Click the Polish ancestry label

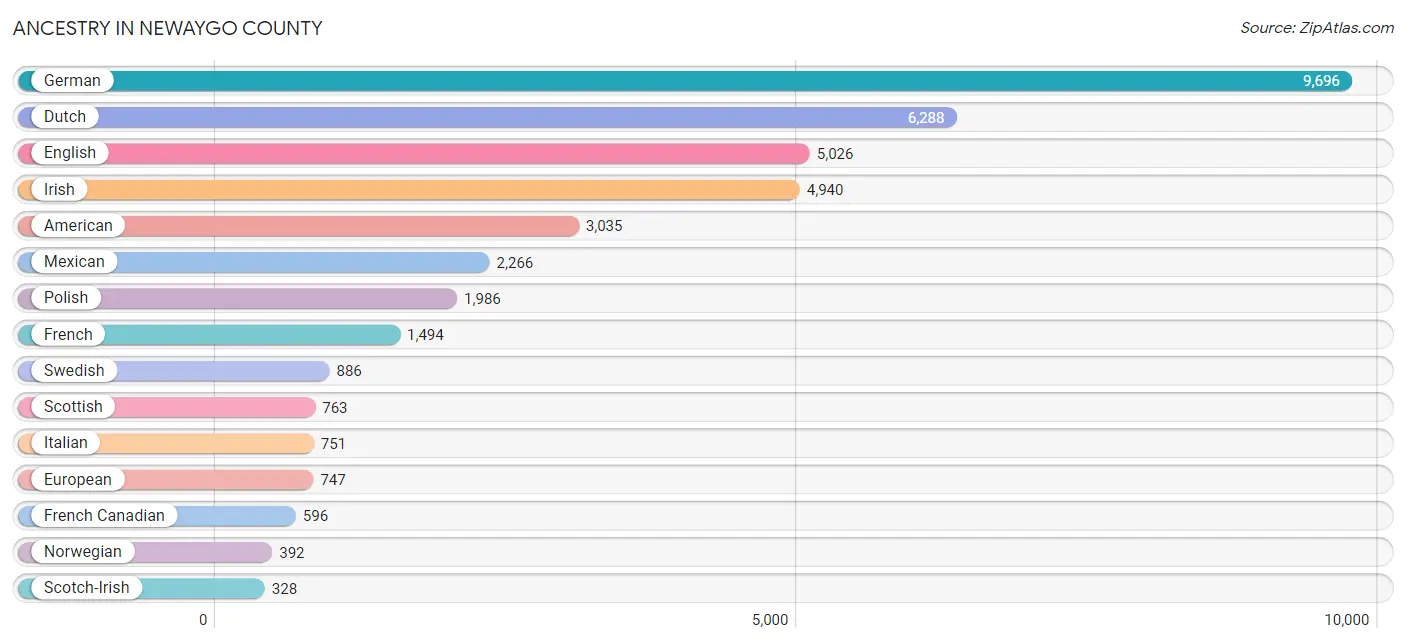tap(66, 297)
